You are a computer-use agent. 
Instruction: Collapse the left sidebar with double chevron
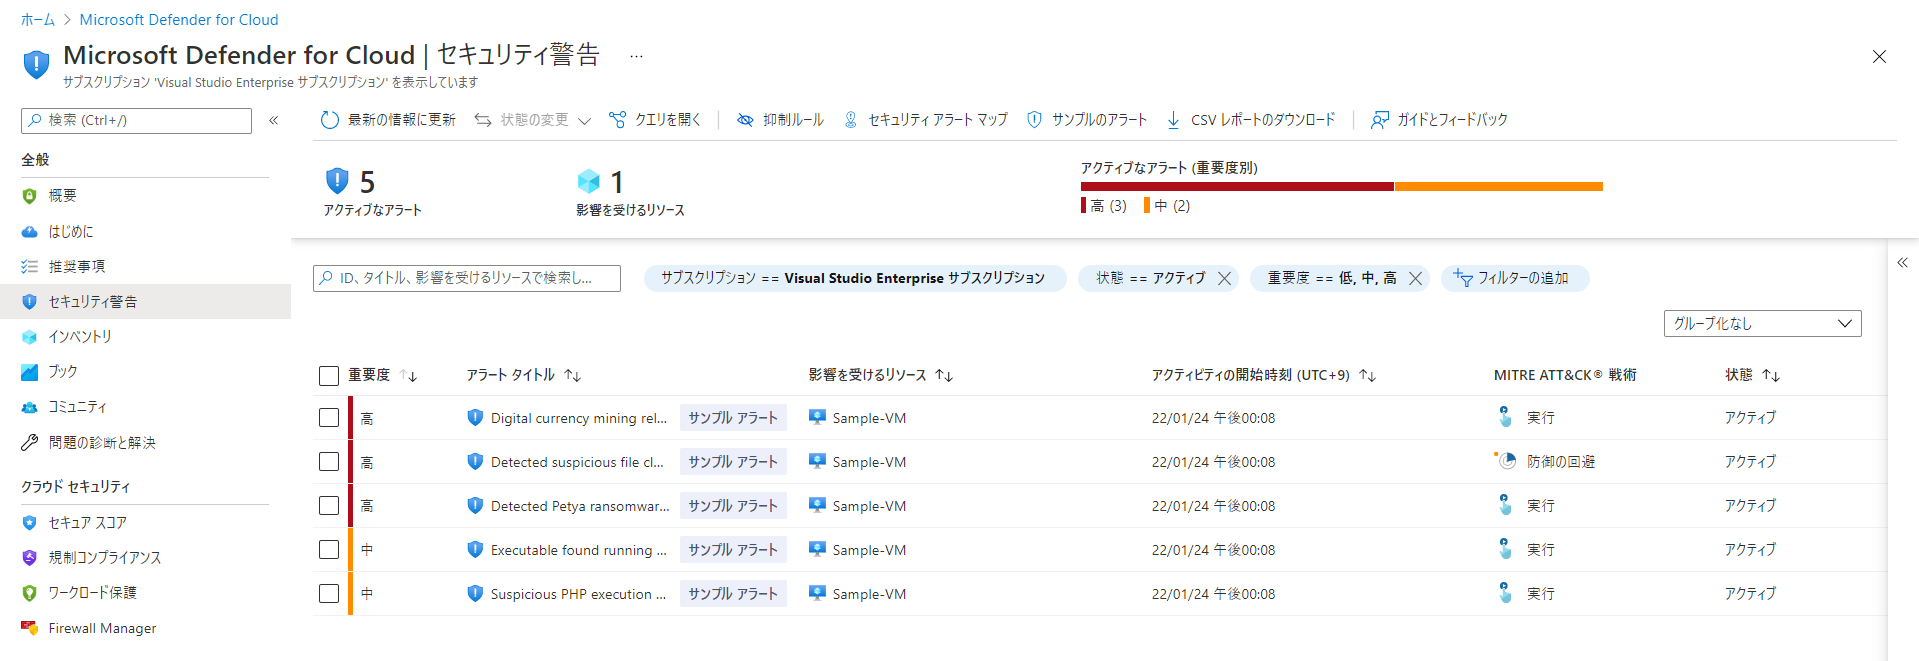click(273, 120)
